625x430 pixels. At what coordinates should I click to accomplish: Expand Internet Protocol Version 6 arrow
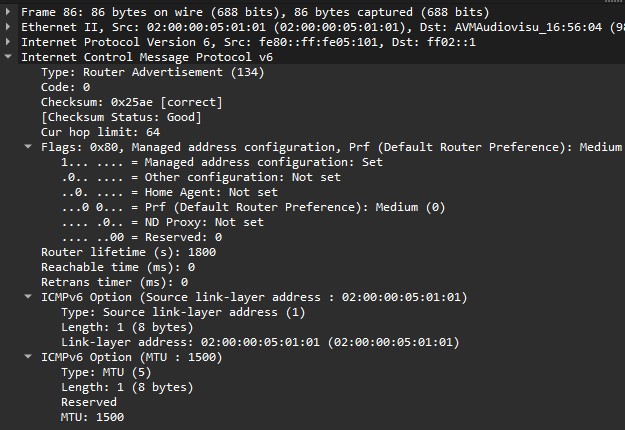(x=8, y=41)
